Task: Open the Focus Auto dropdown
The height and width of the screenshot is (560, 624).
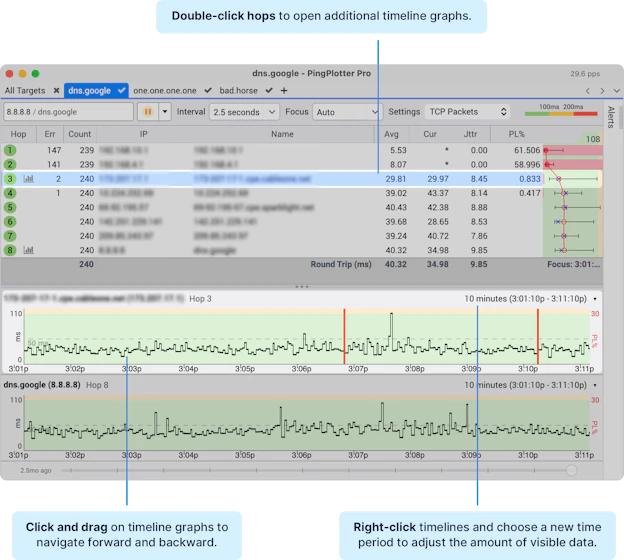Action: pos(347,112)
